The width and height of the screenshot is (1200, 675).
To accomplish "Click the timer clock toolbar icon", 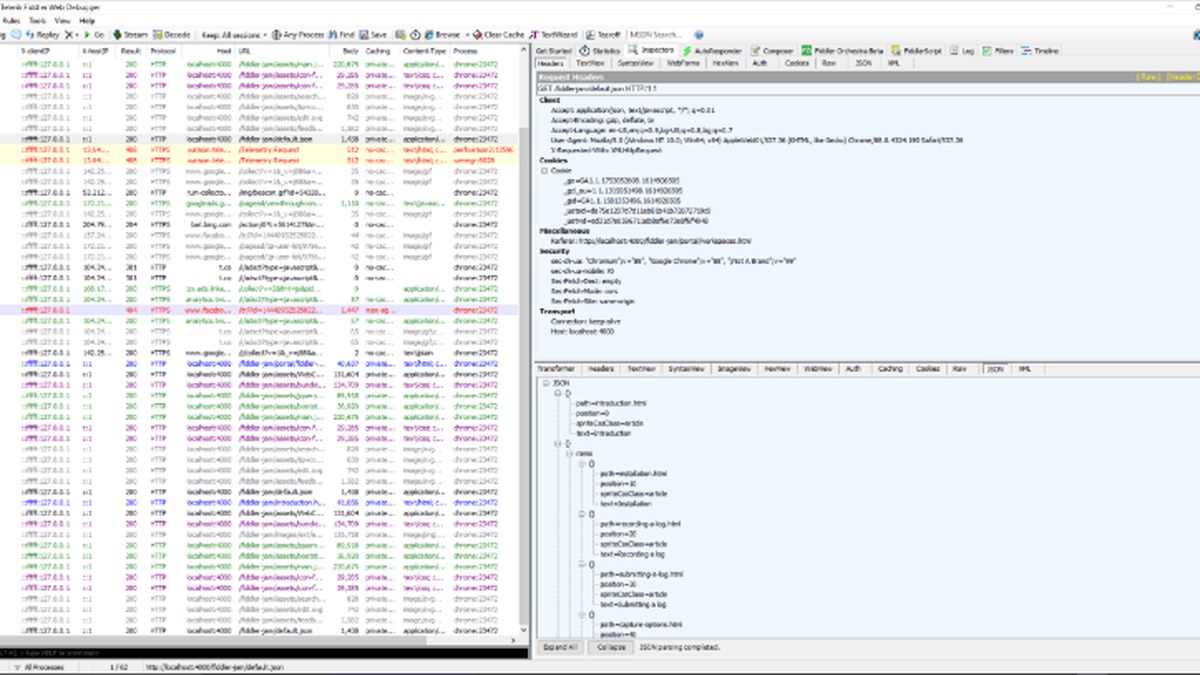I will [x=414, y=34].
